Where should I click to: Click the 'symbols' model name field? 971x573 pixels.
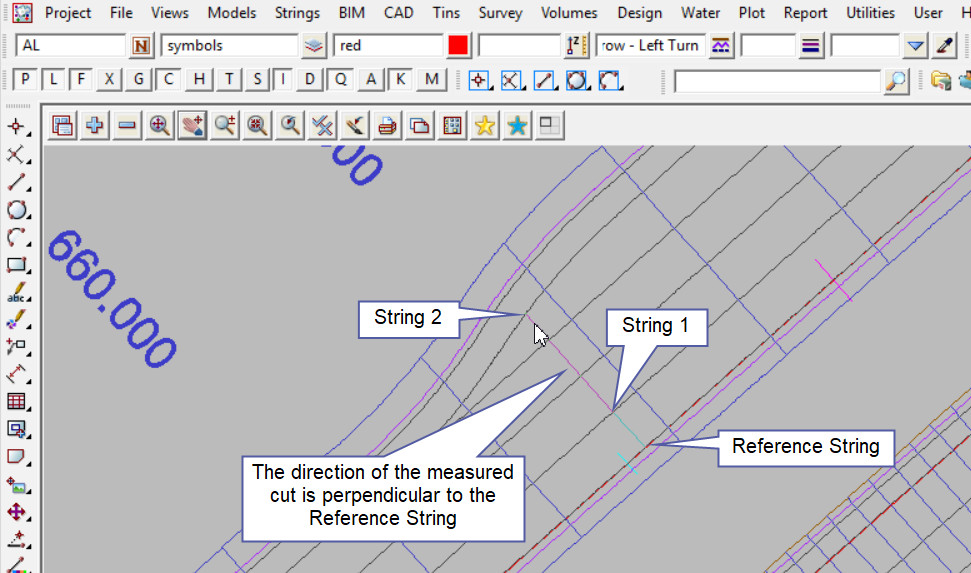click(229, 46)
